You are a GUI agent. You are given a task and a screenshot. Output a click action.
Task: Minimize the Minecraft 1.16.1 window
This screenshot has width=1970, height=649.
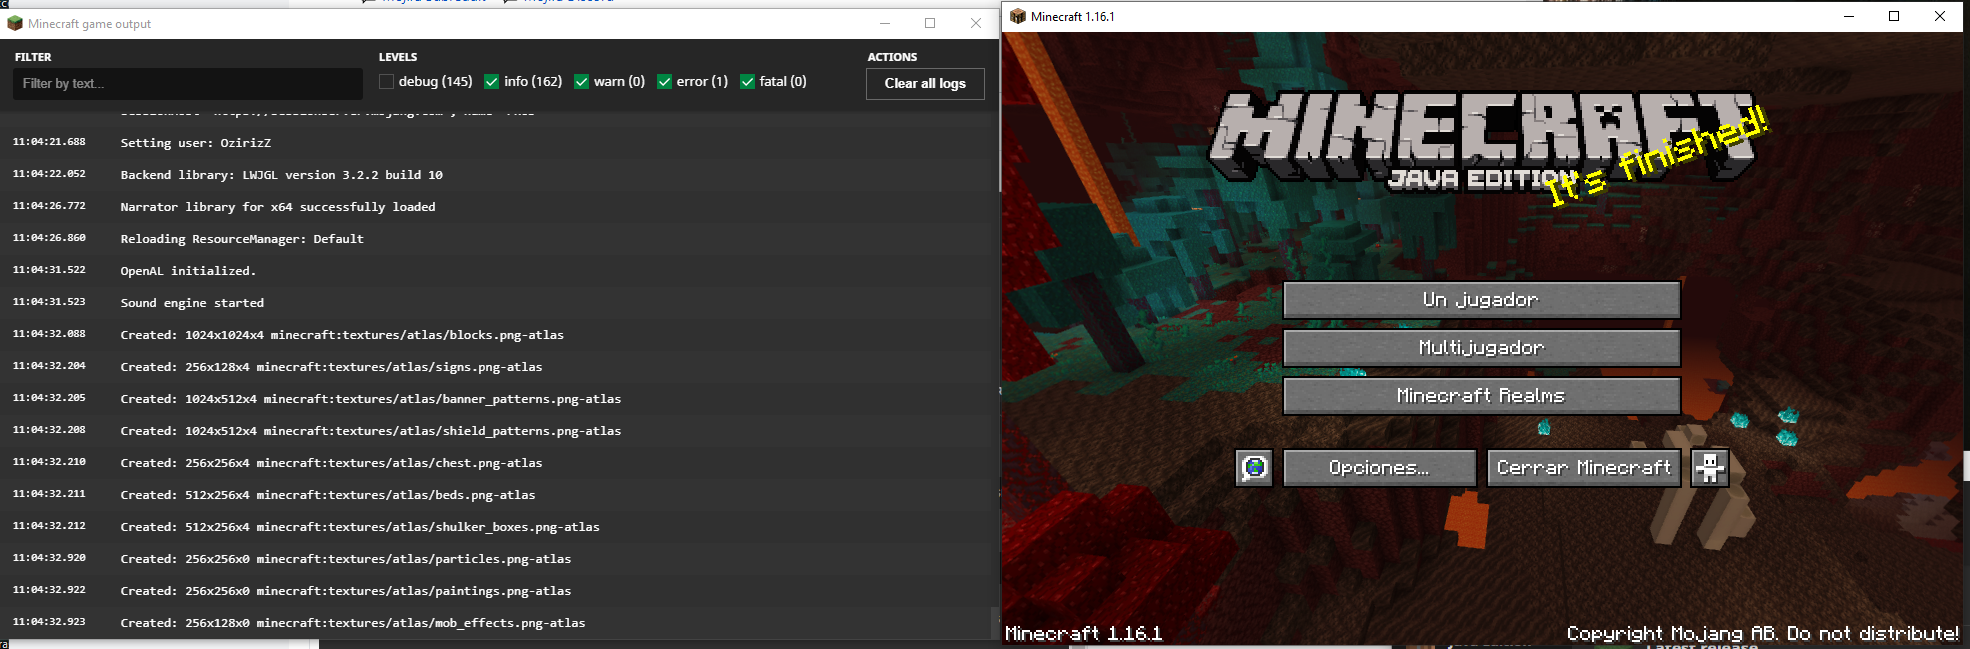[x=1849, y=16]
